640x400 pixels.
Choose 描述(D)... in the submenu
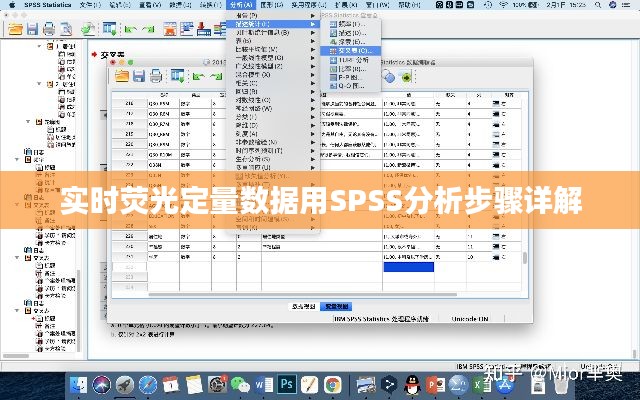coord(350,33)
